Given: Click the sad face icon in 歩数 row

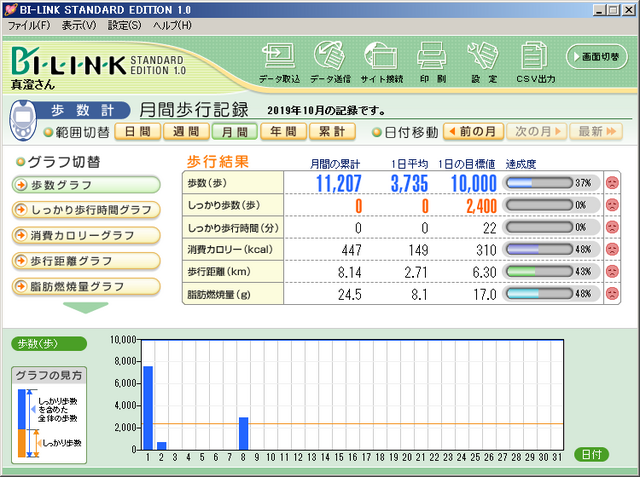Looking at the screenshot, I should point(612,183).
